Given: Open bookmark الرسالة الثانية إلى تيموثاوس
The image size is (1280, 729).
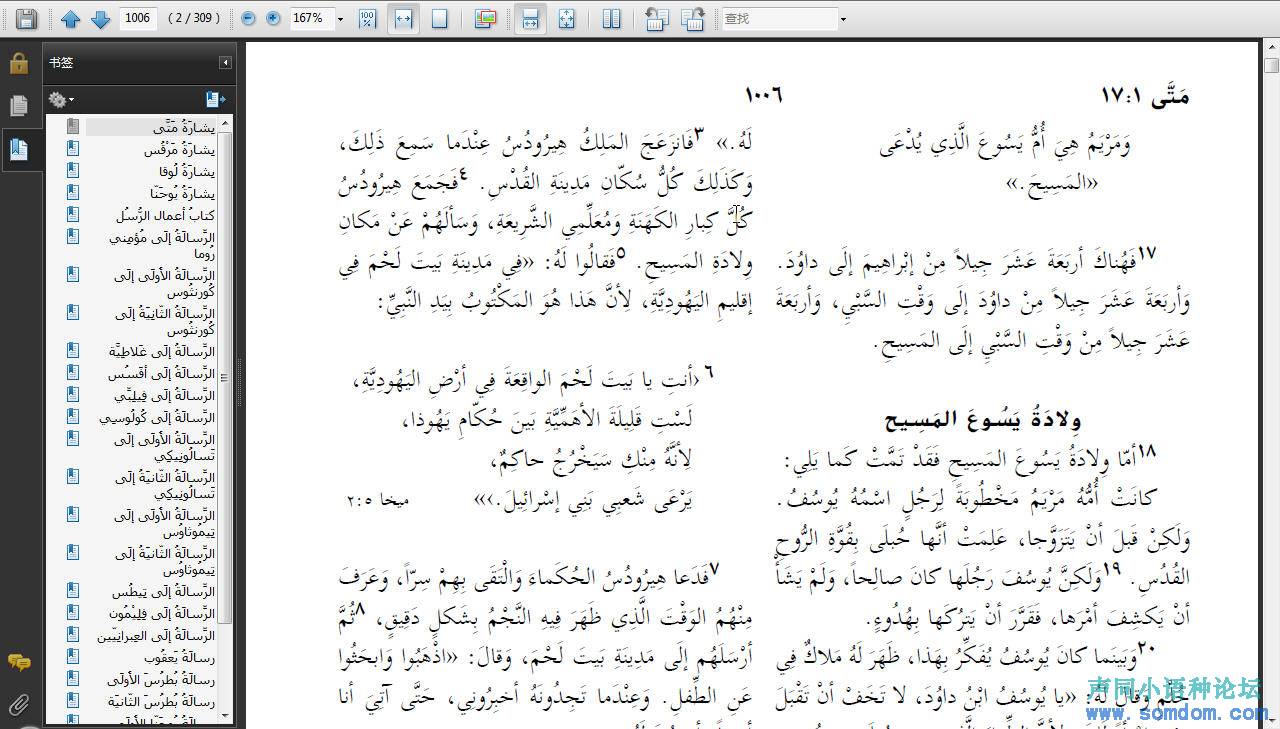Looking at the screenshot, I should point(165,561).
